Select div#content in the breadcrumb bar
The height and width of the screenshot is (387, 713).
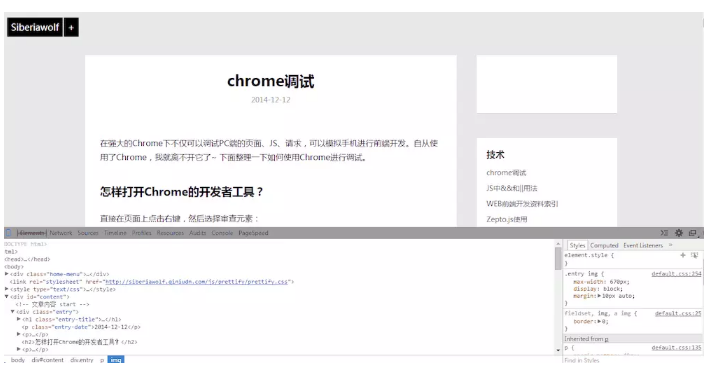[48, 360]
